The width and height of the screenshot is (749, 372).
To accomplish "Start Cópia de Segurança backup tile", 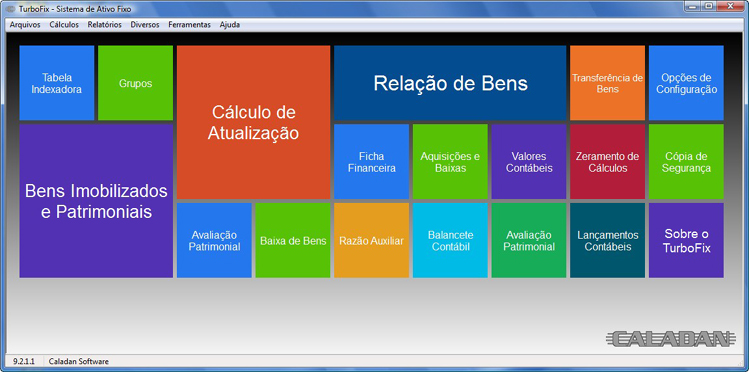I will tap(686, 162).
